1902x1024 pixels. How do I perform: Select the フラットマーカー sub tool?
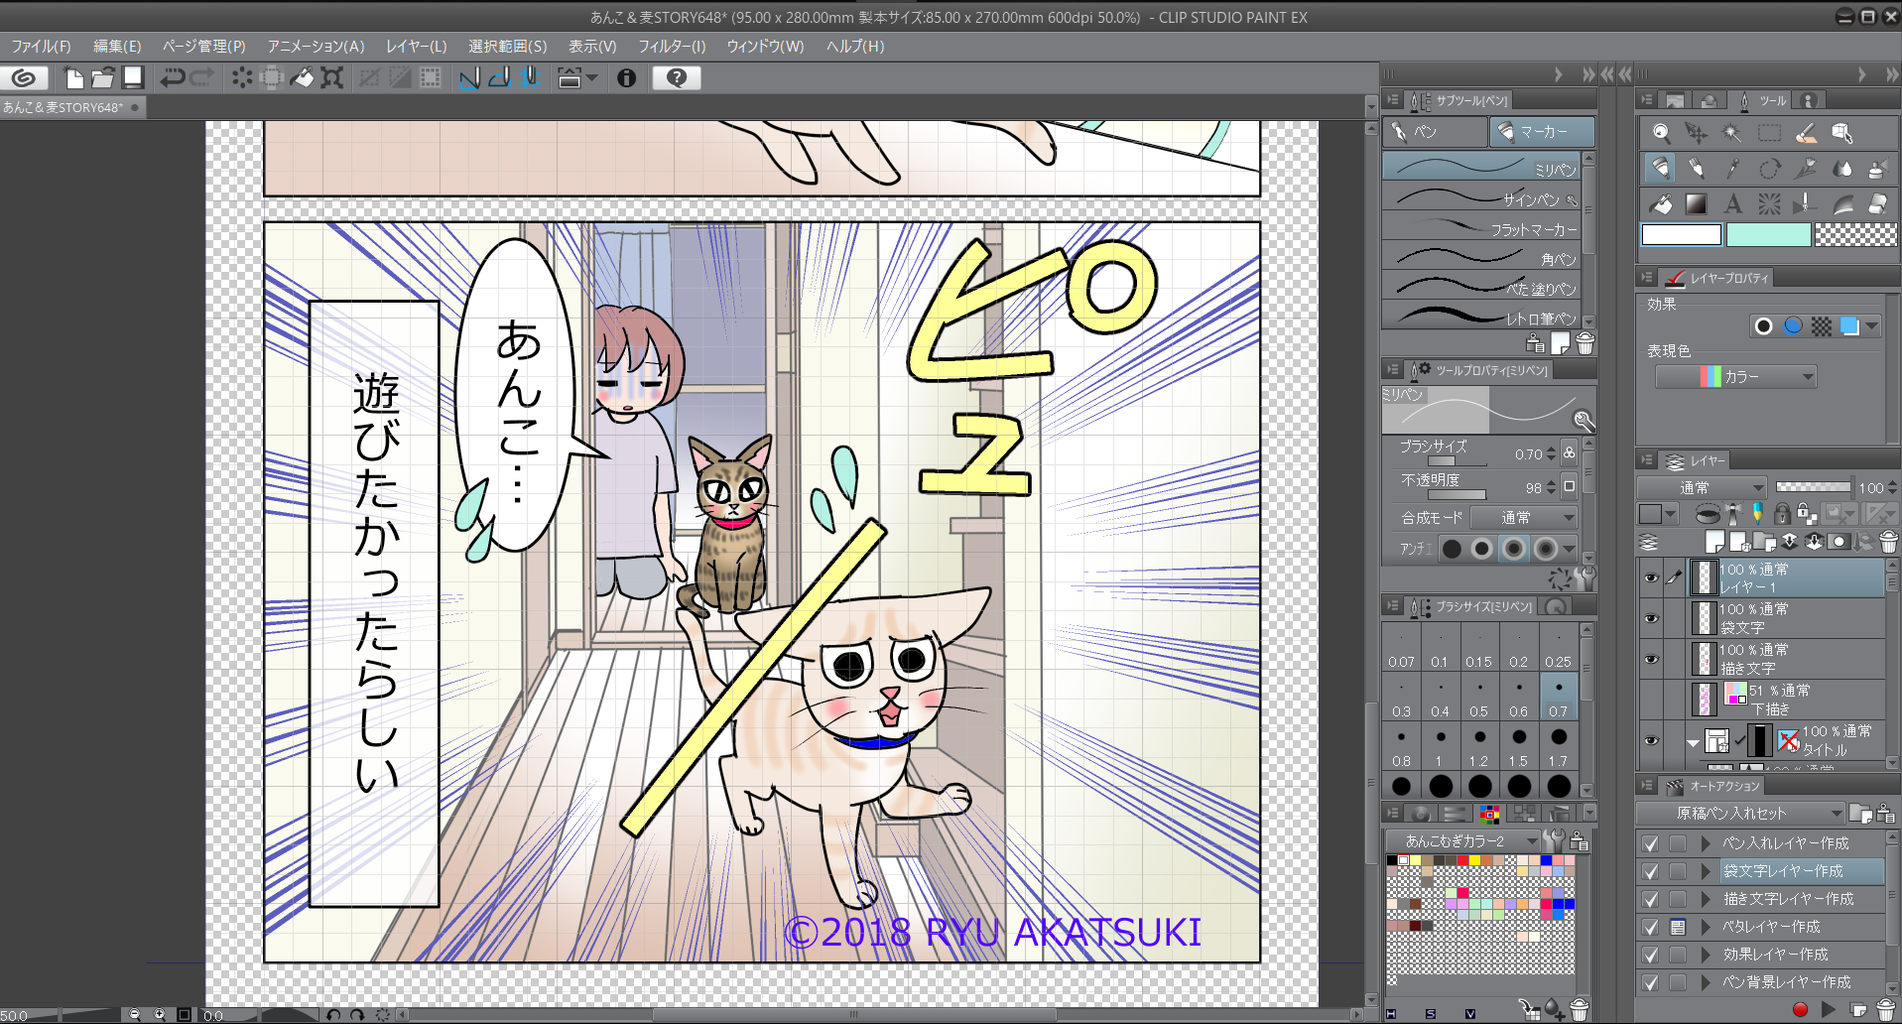(x=1481, y=228)
